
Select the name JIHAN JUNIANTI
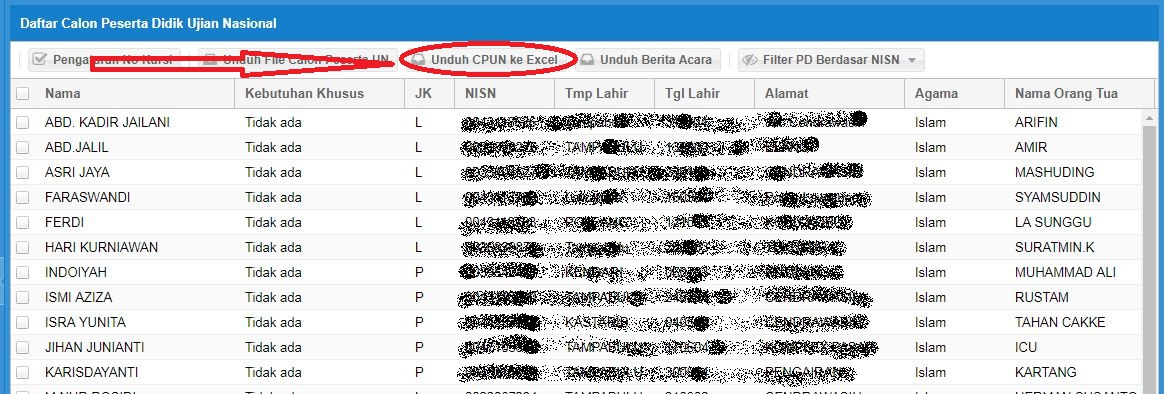[x=94, y=347]
